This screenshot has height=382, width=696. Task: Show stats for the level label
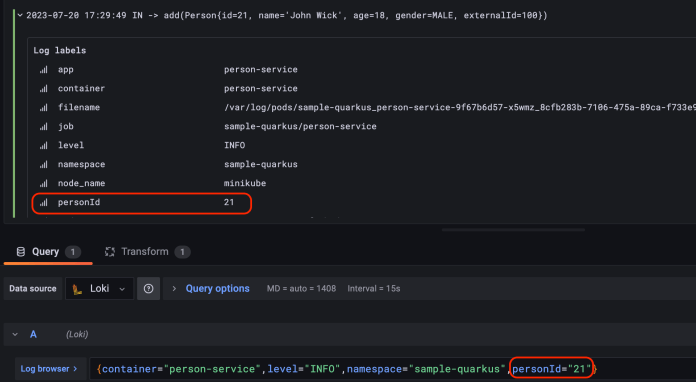(x=43, y=146)
